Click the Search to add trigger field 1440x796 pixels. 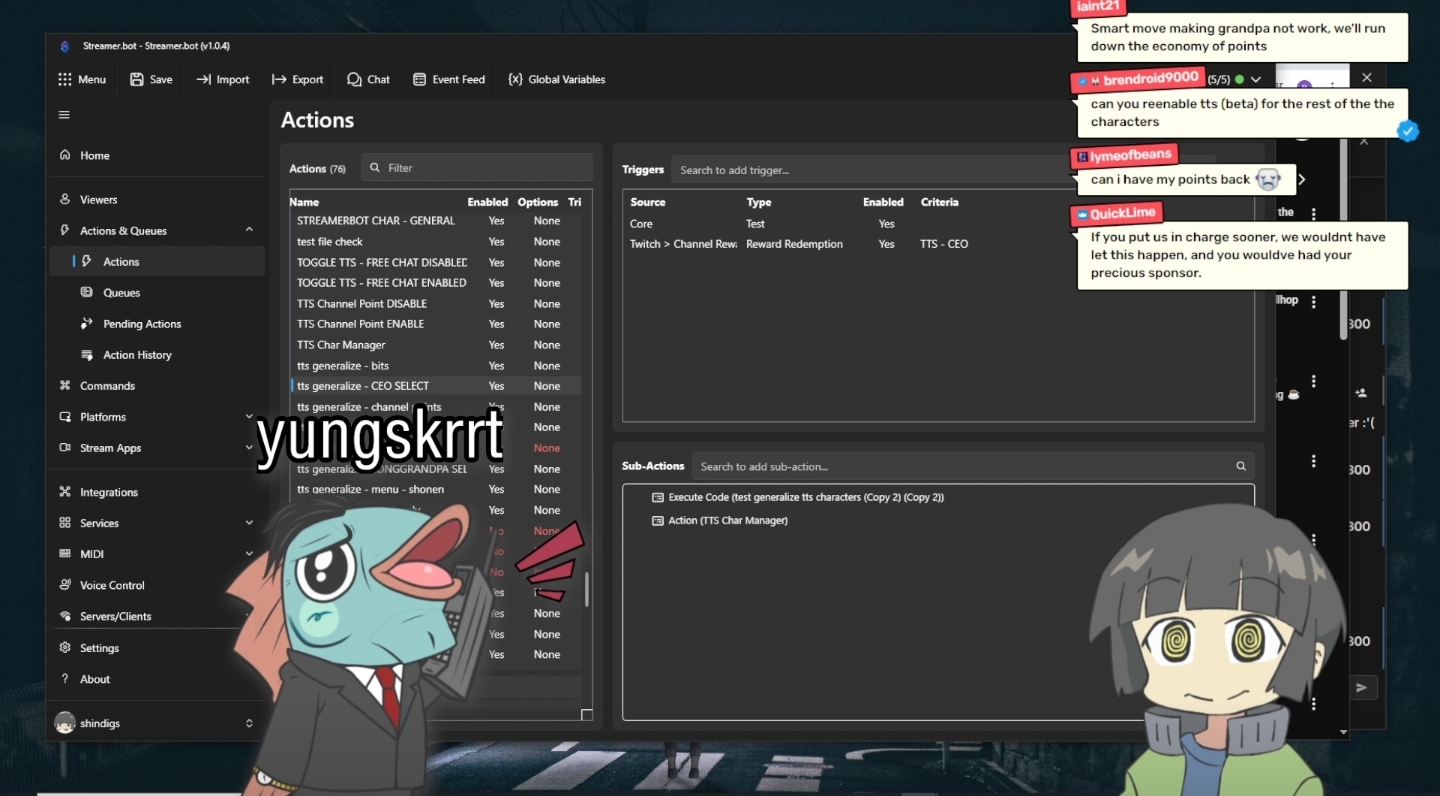943,170
